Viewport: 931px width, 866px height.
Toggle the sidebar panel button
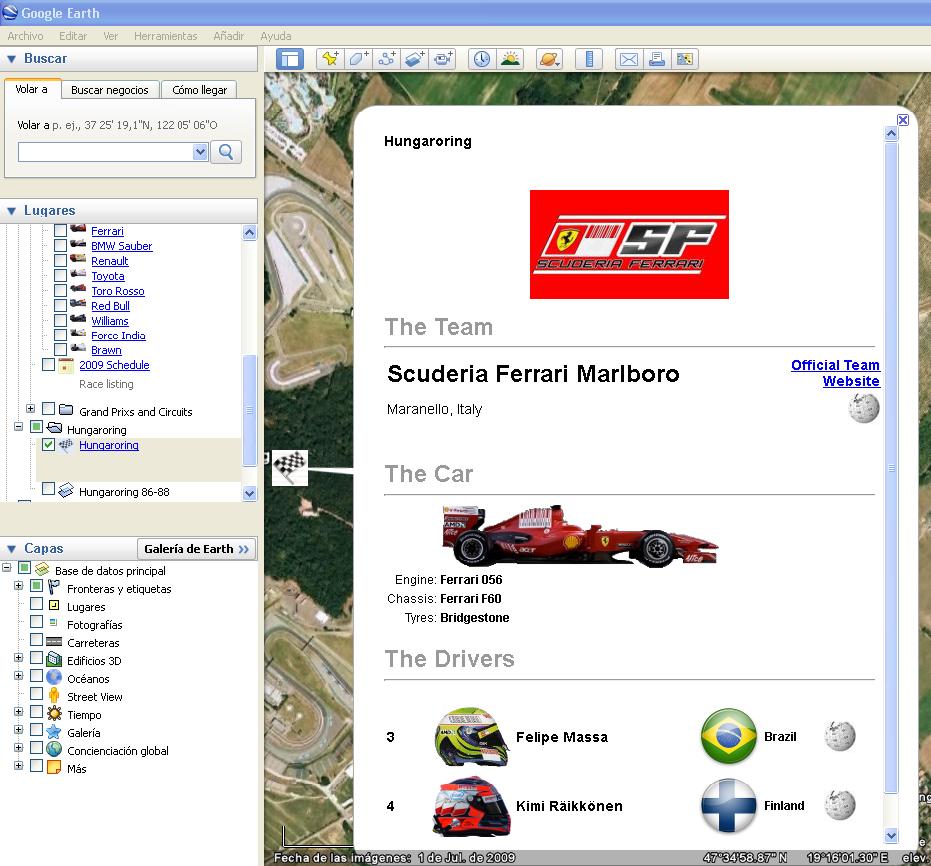point(289,59)
